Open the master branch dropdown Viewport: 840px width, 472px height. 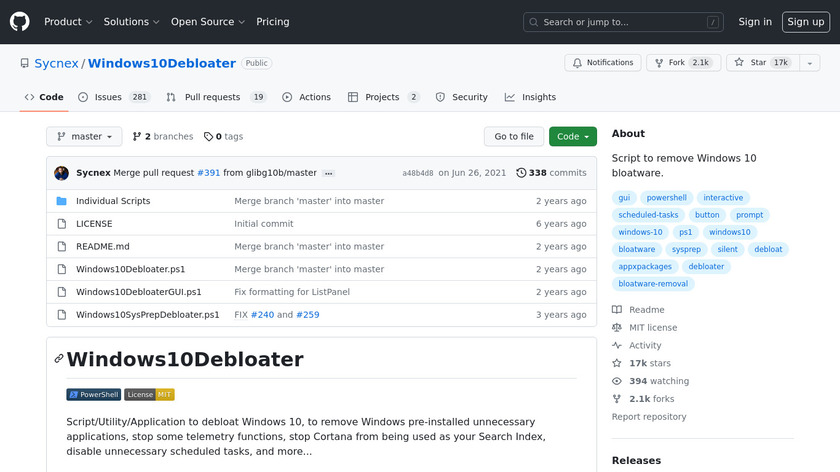pos(84,137)
